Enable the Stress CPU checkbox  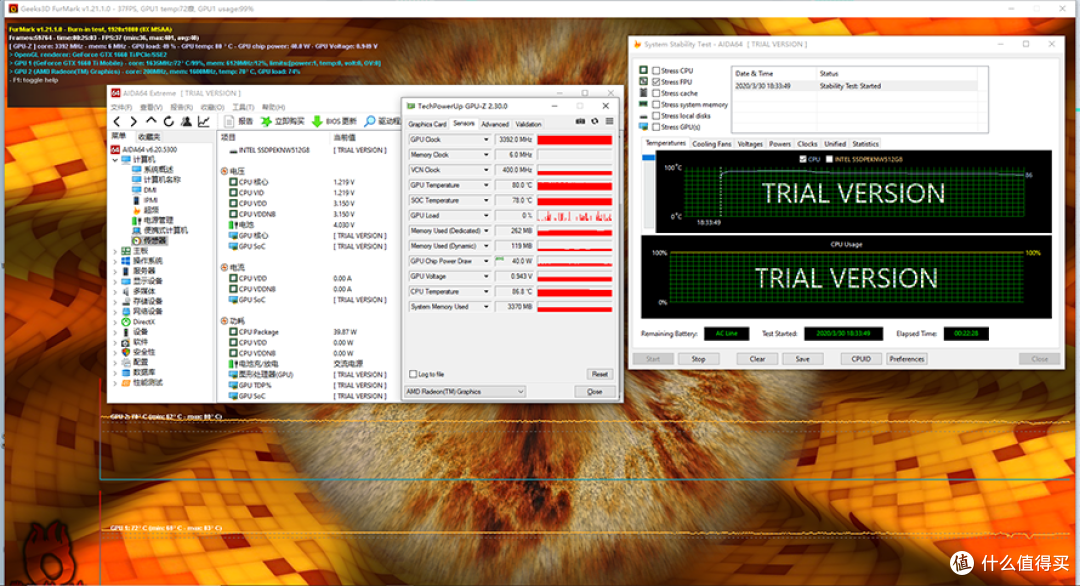pyautogui.click(x=656, y=71)
